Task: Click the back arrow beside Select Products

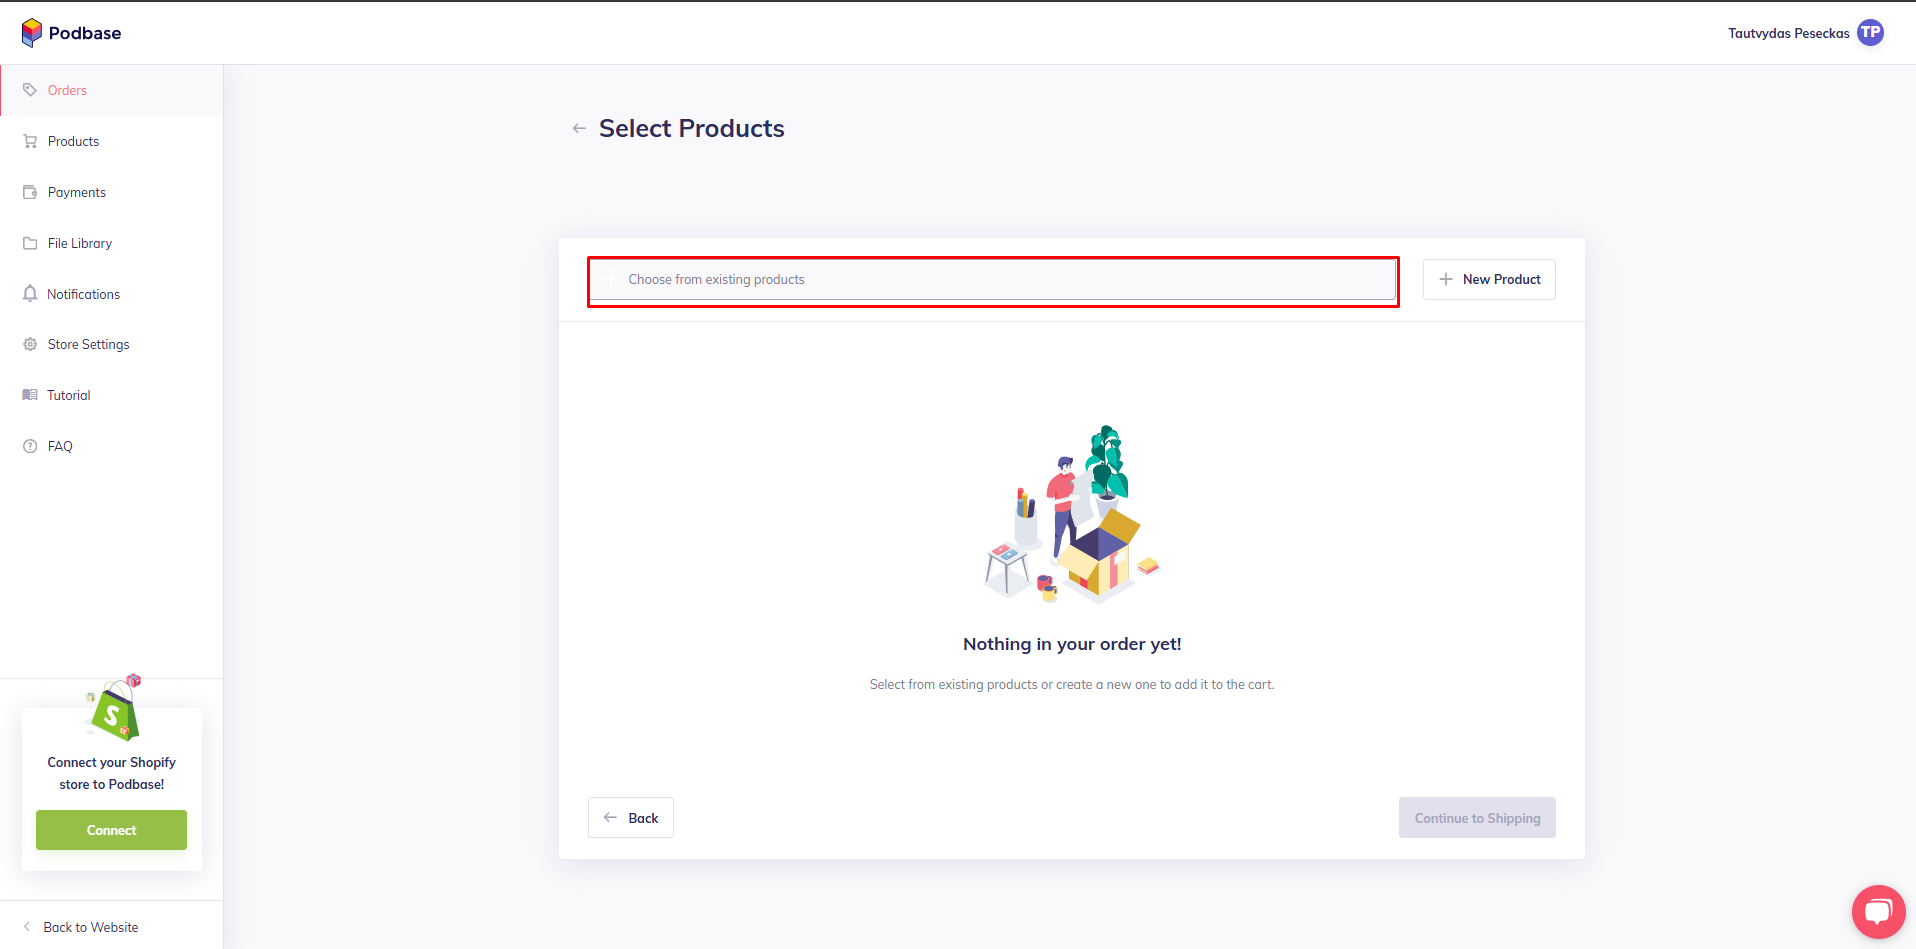Action: point(579,129)
